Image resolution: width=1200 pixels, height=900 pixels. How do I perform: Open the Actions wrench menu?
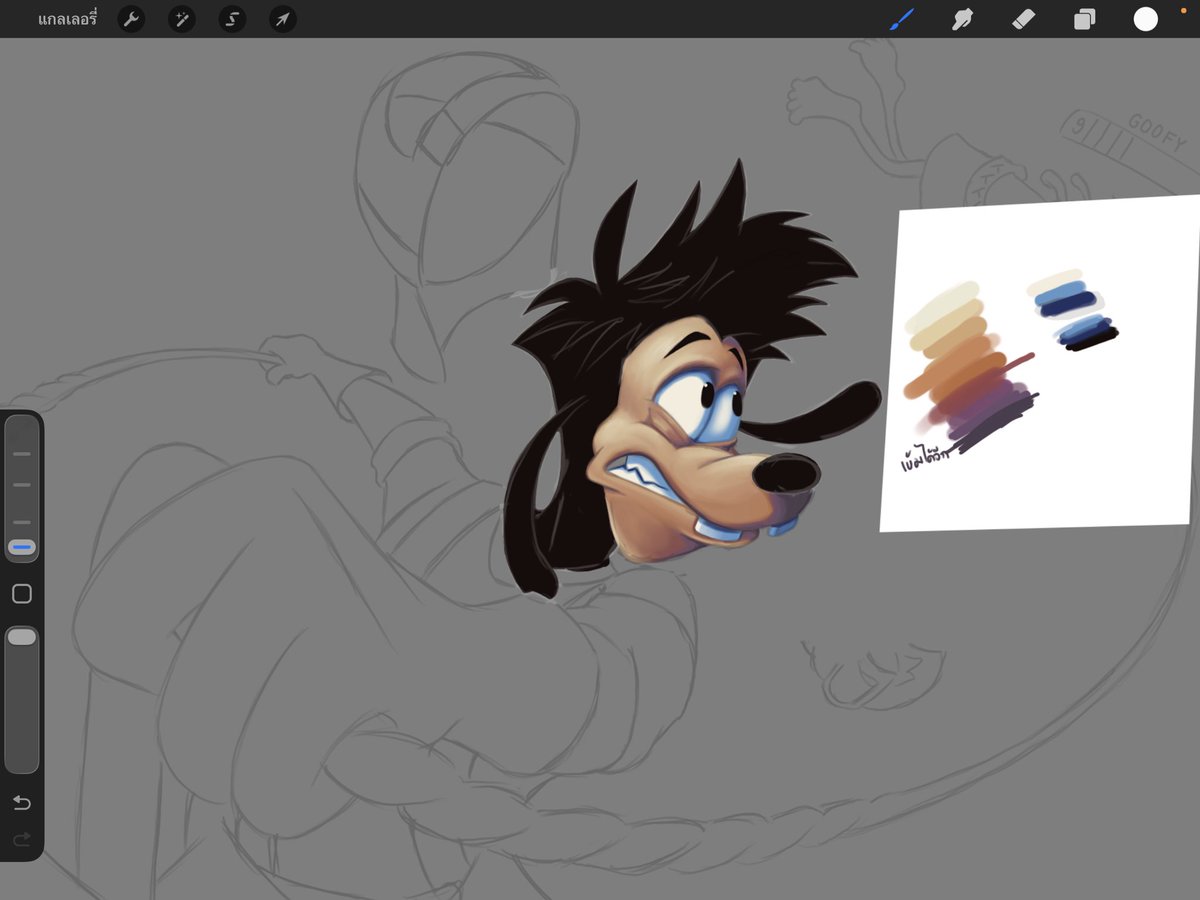pyautogui.click(x=131, y=19)
